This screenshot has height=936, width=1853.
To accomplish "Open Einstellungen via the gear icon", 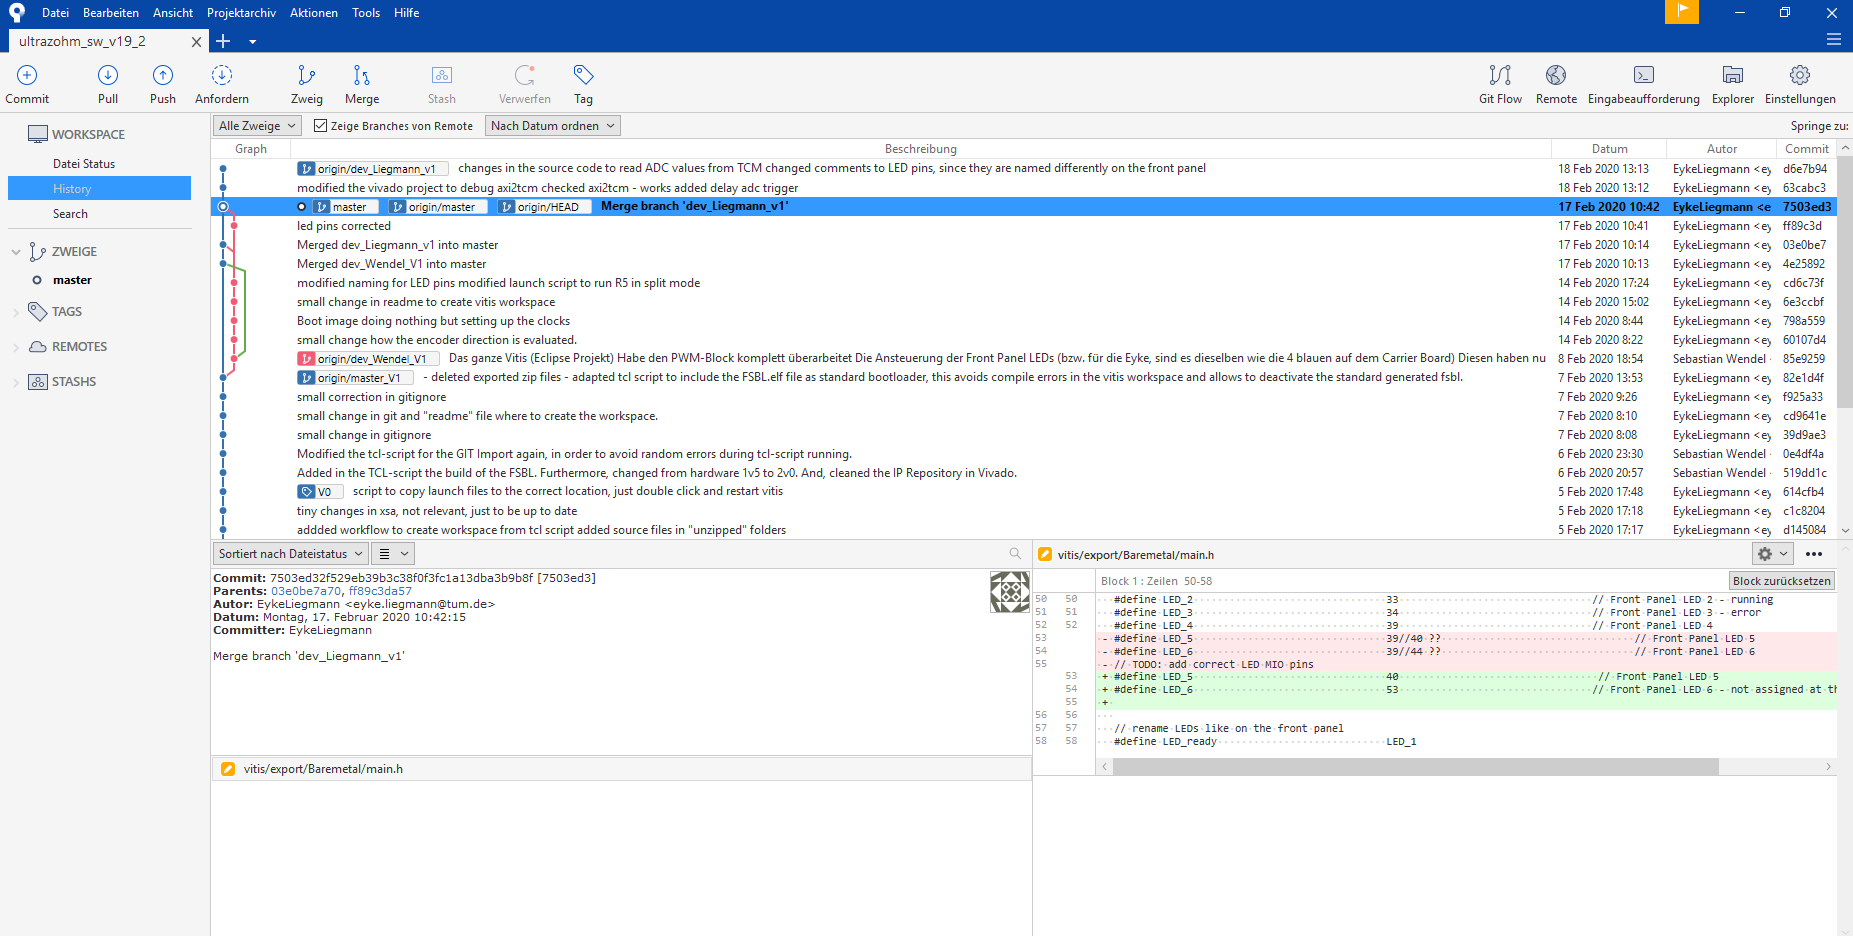I will coord(1799,84).
